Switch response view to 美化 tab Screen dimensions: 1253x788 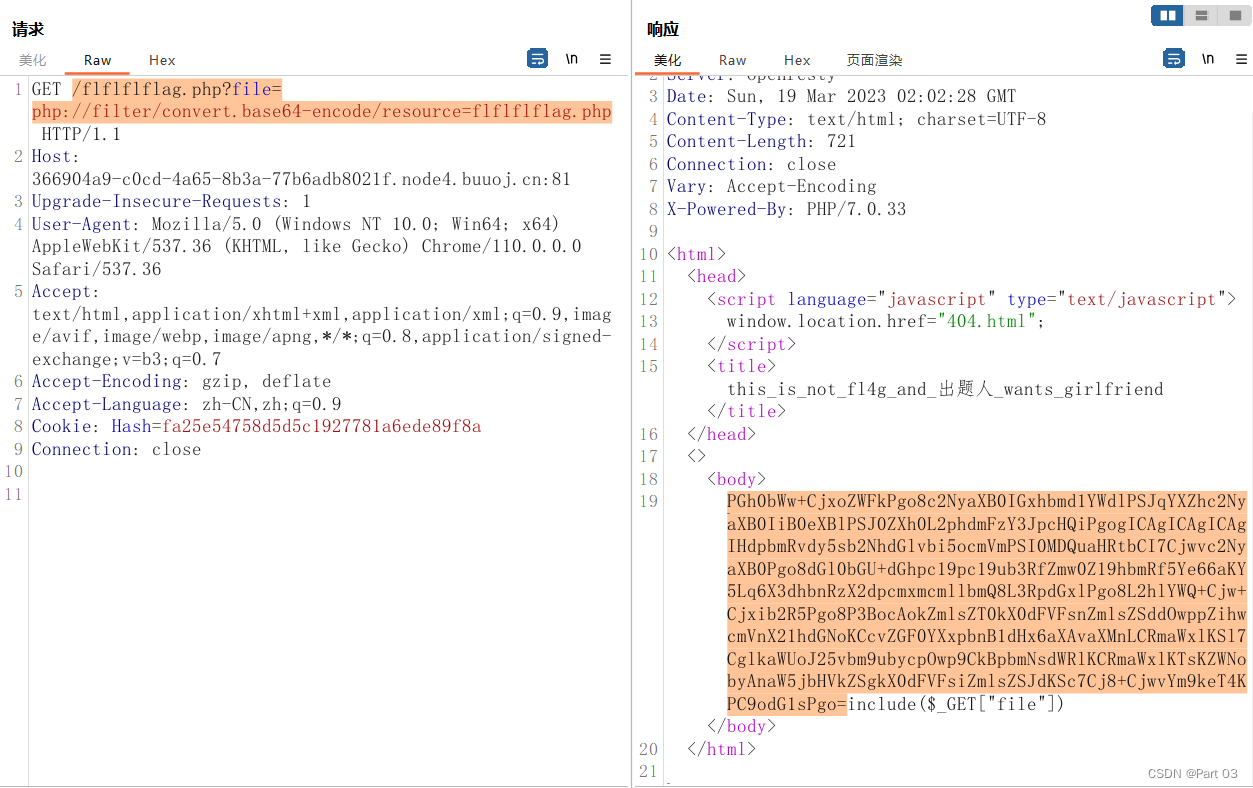(x=667, y=60)
